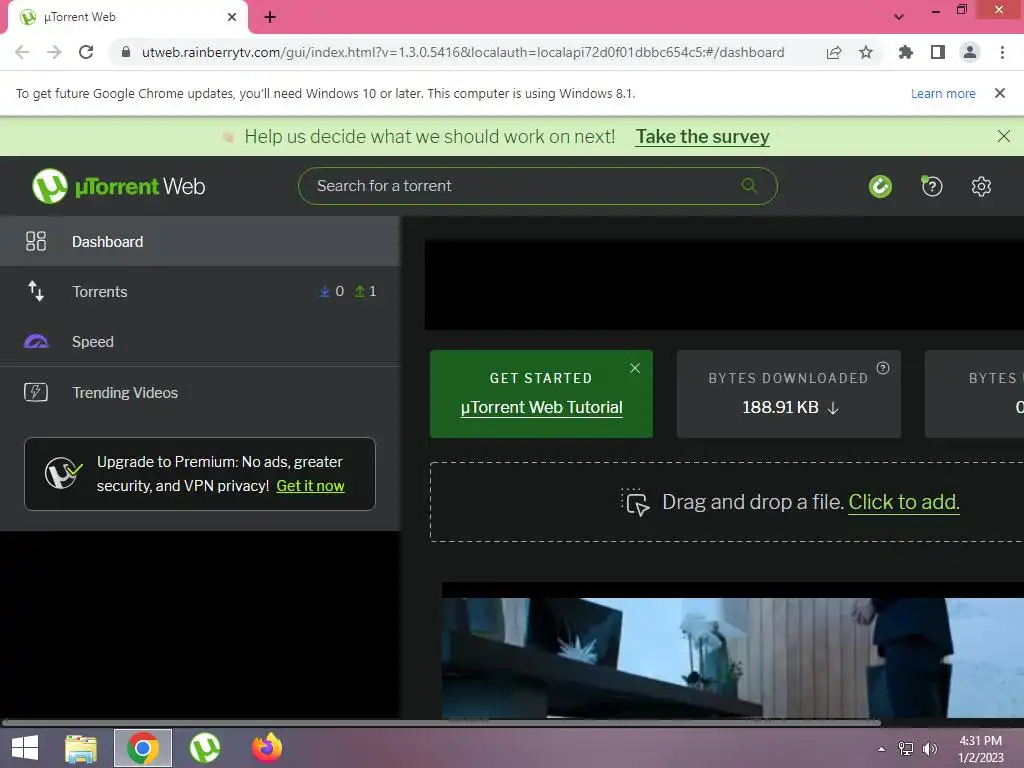Screen dimensions: 1024x768
Task: Toggle the Chrome side panel
Action: point(938,52)
